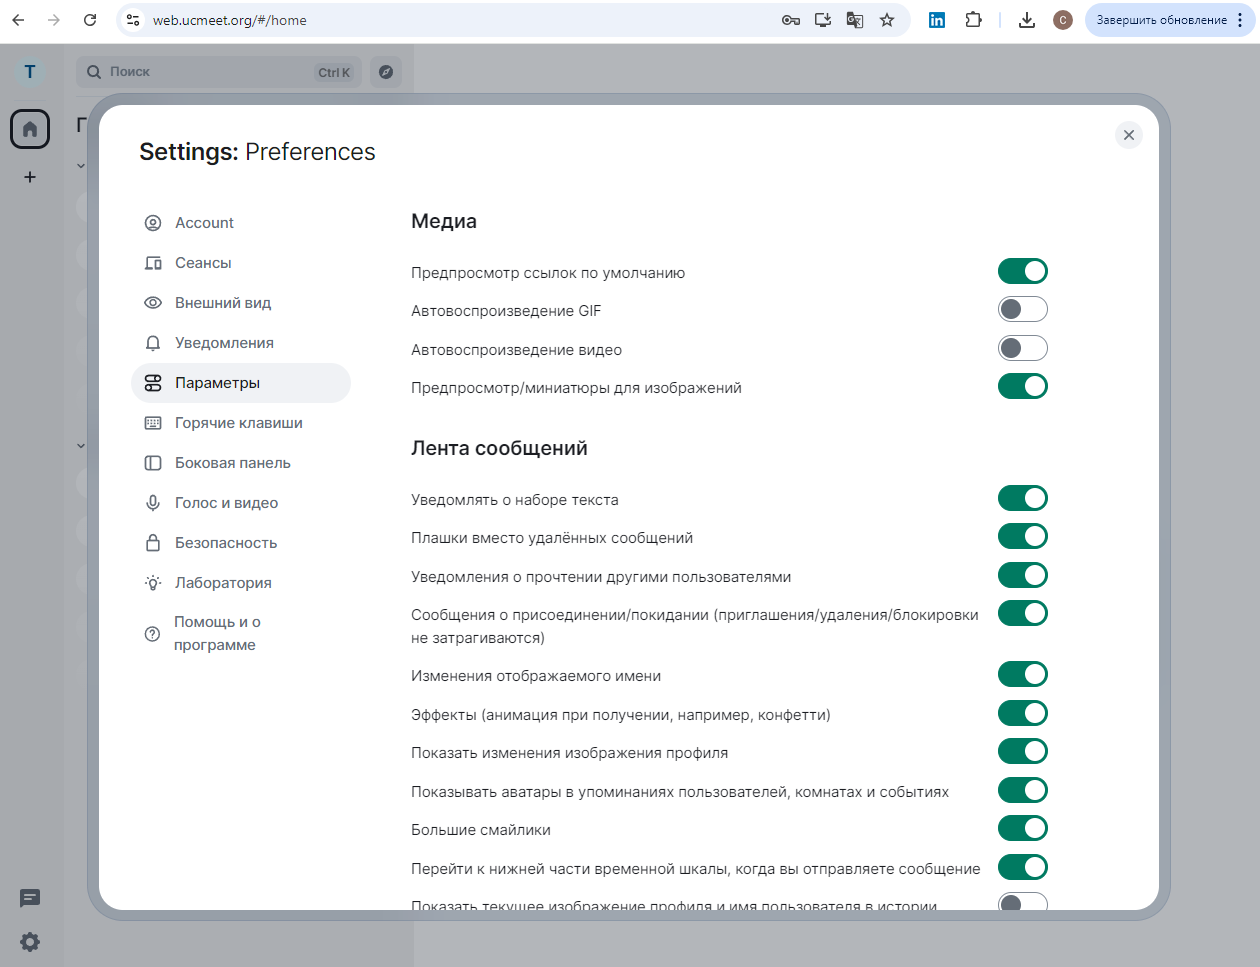The image size is (1260, 967).
Task: Disable Предпросмотр ссылок по умолчанию
Action: (1022, 271)
